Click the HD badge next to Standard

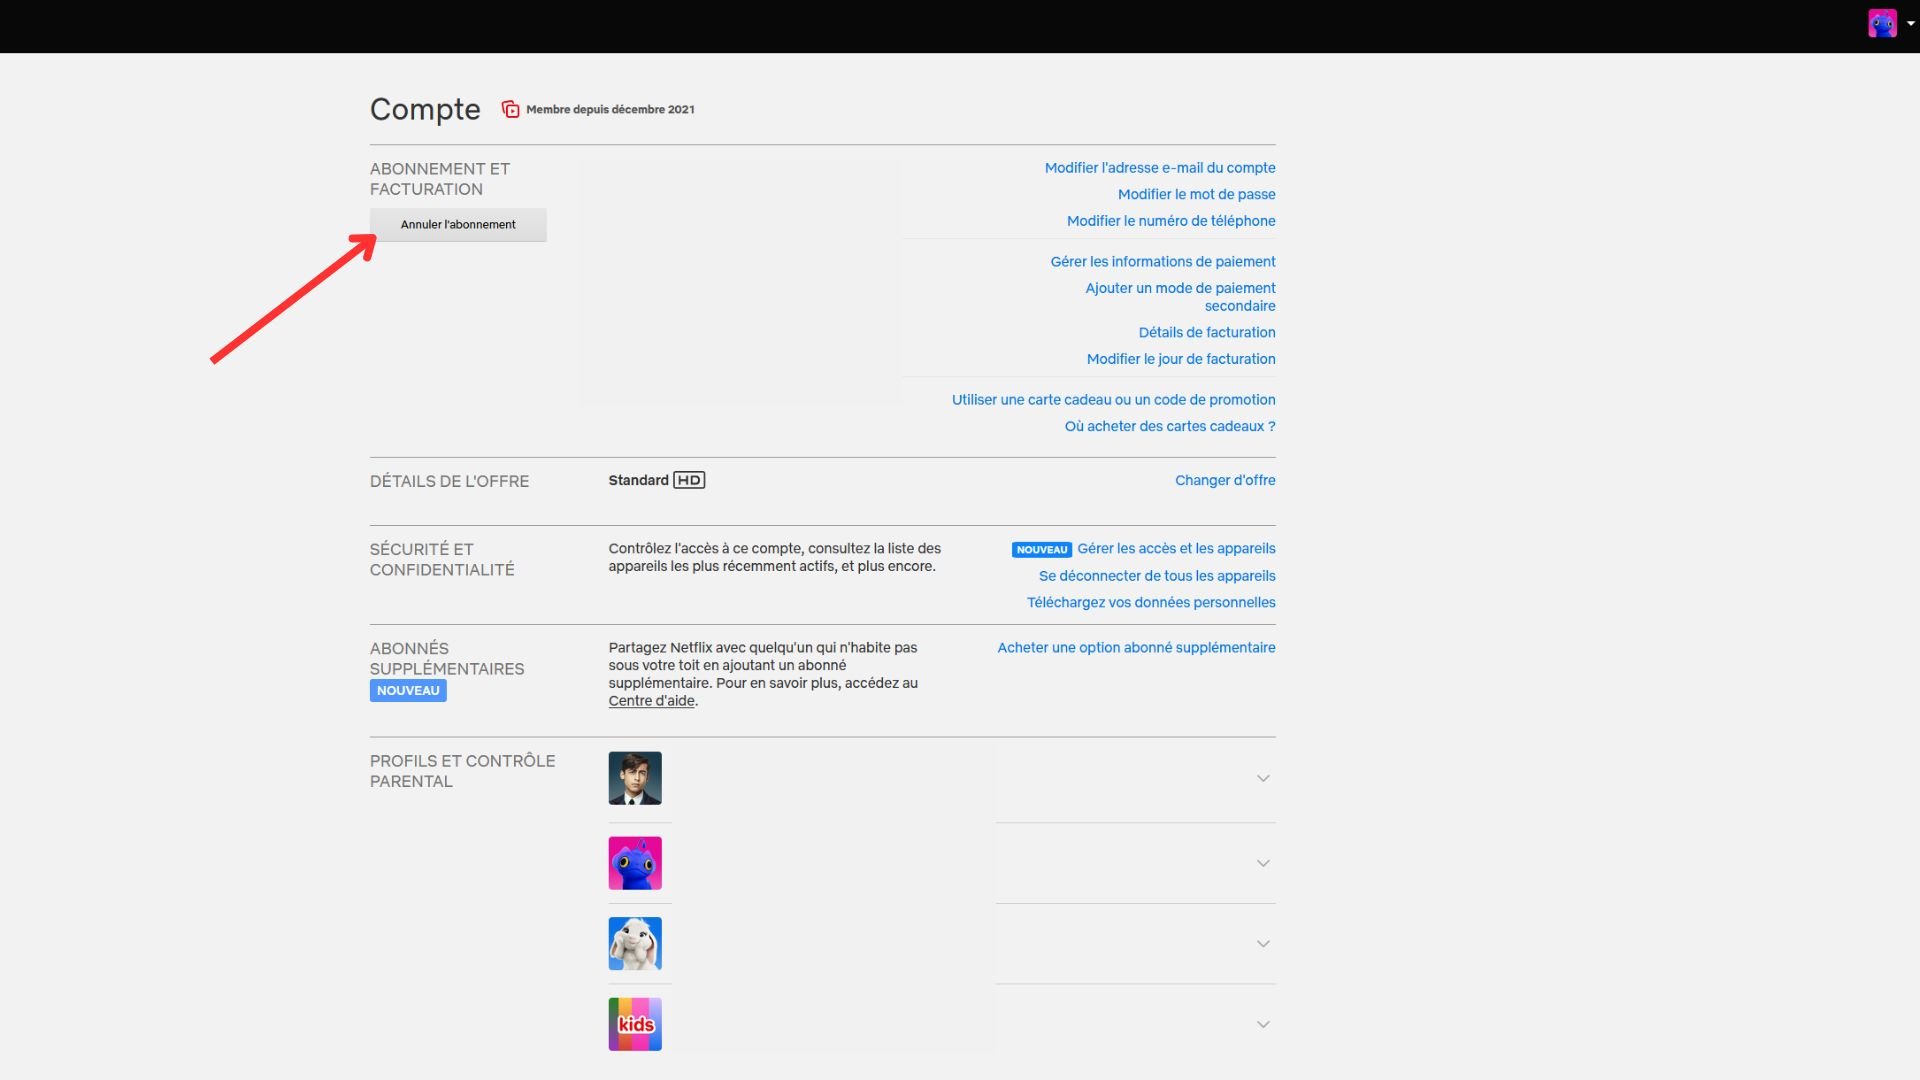(689, 480)
